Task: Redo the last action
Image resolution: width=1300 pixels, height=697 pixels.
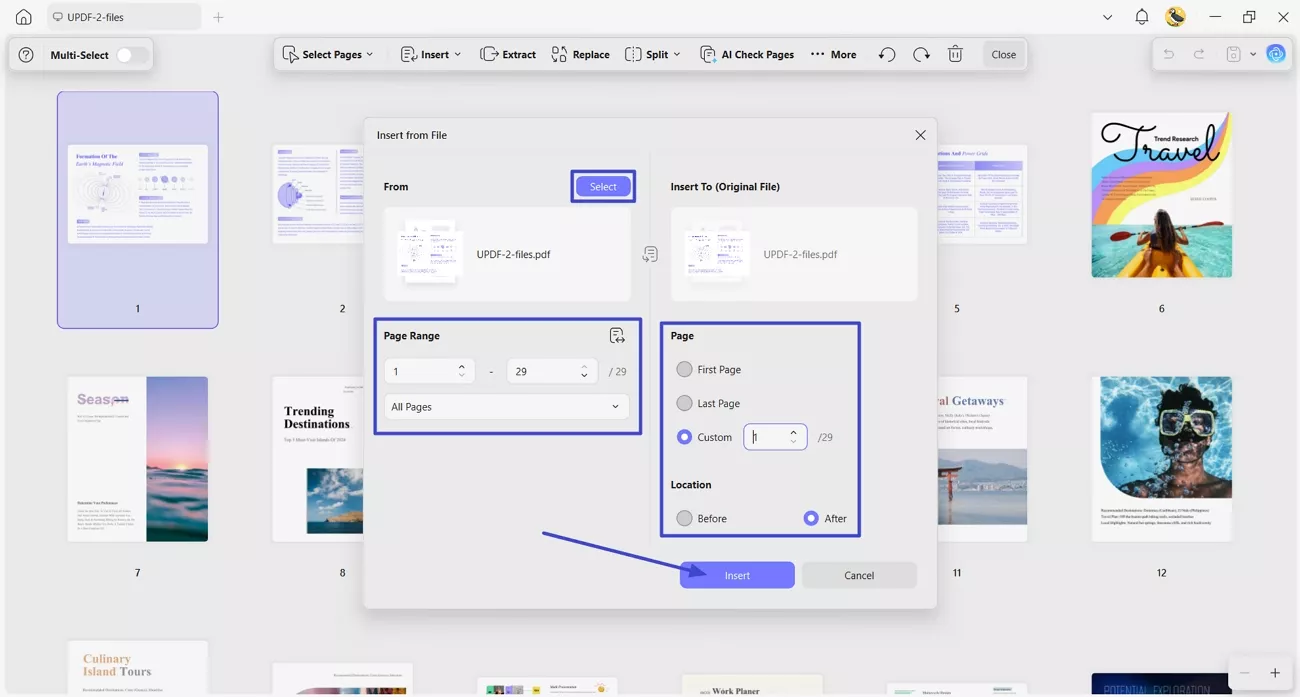Action: pos(921,54)
